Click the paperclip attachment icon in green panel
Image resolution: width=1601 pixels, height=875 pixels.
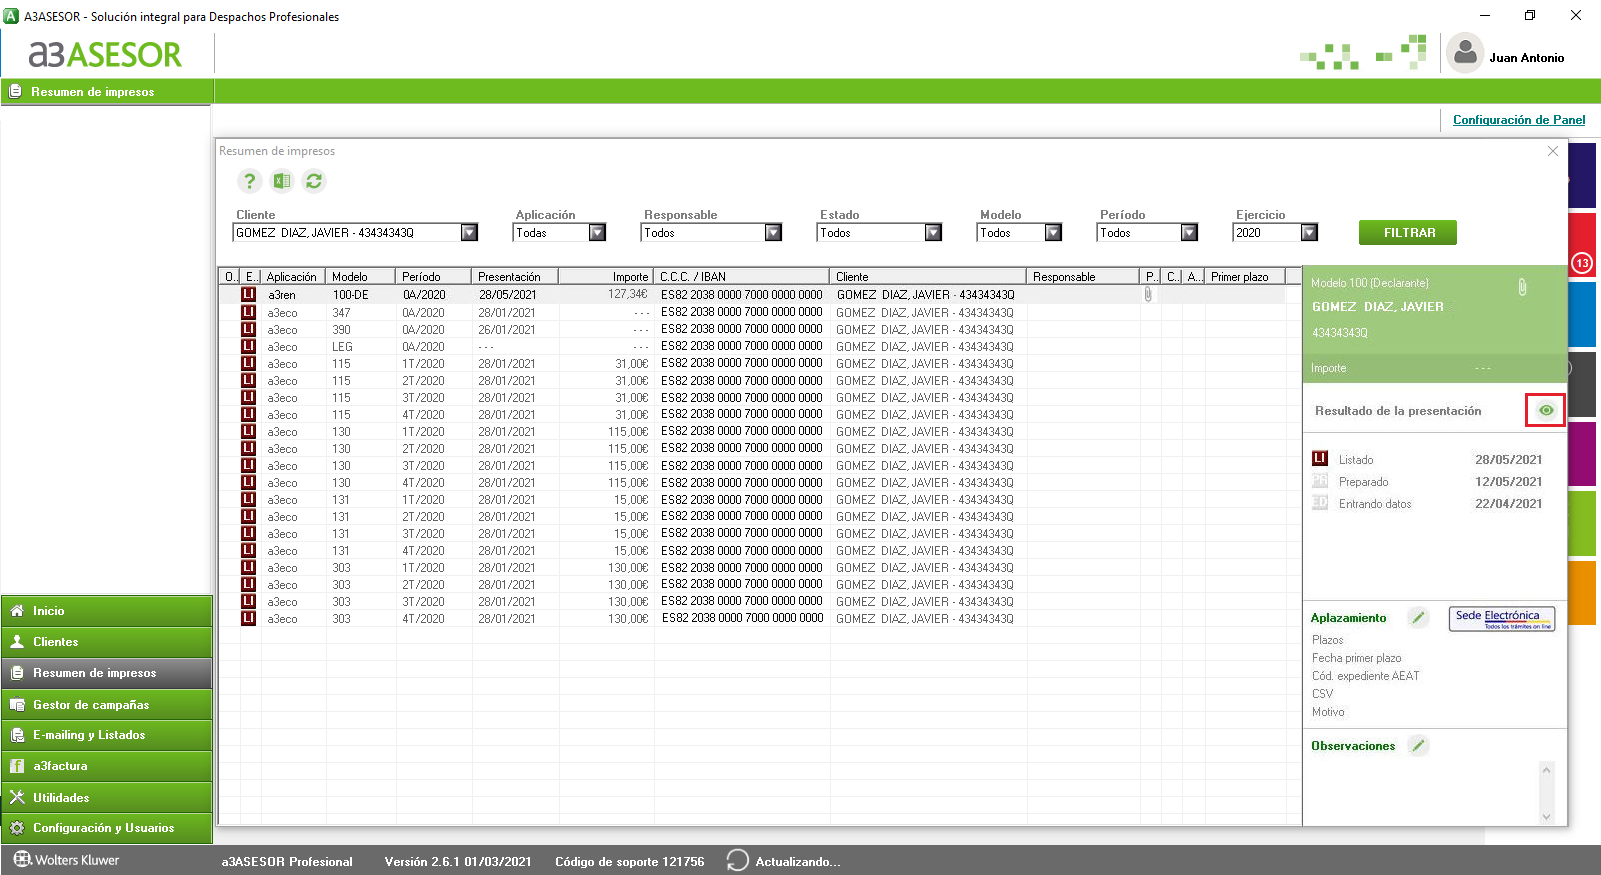[1522, 288]
